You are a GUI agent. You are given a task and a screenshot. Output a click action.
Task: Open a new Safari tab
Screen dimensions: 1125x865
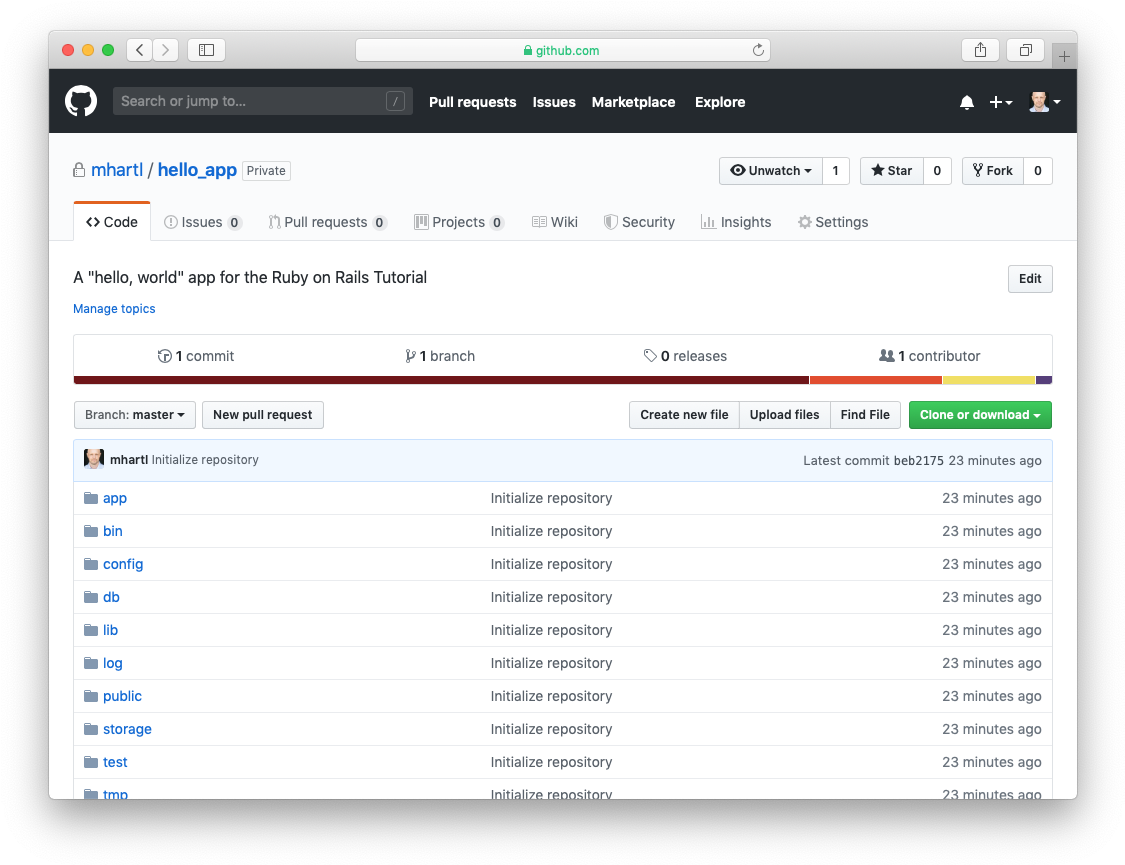pyautogui.click(x=1064, y=56)
